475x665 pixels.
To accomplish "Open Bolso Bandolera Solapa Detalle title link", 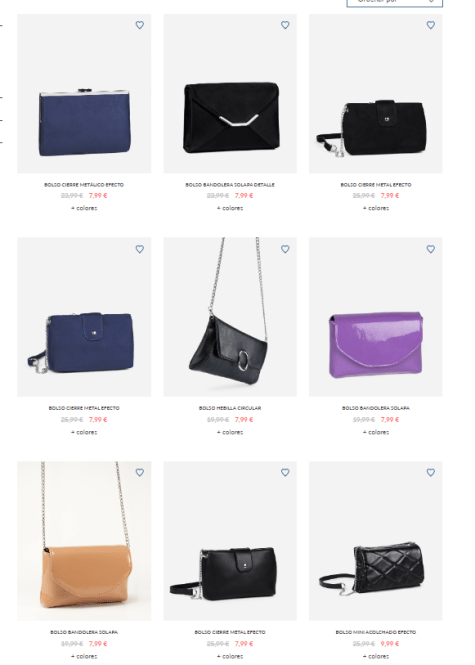I will pyautogui.click(x=230, y=185).
